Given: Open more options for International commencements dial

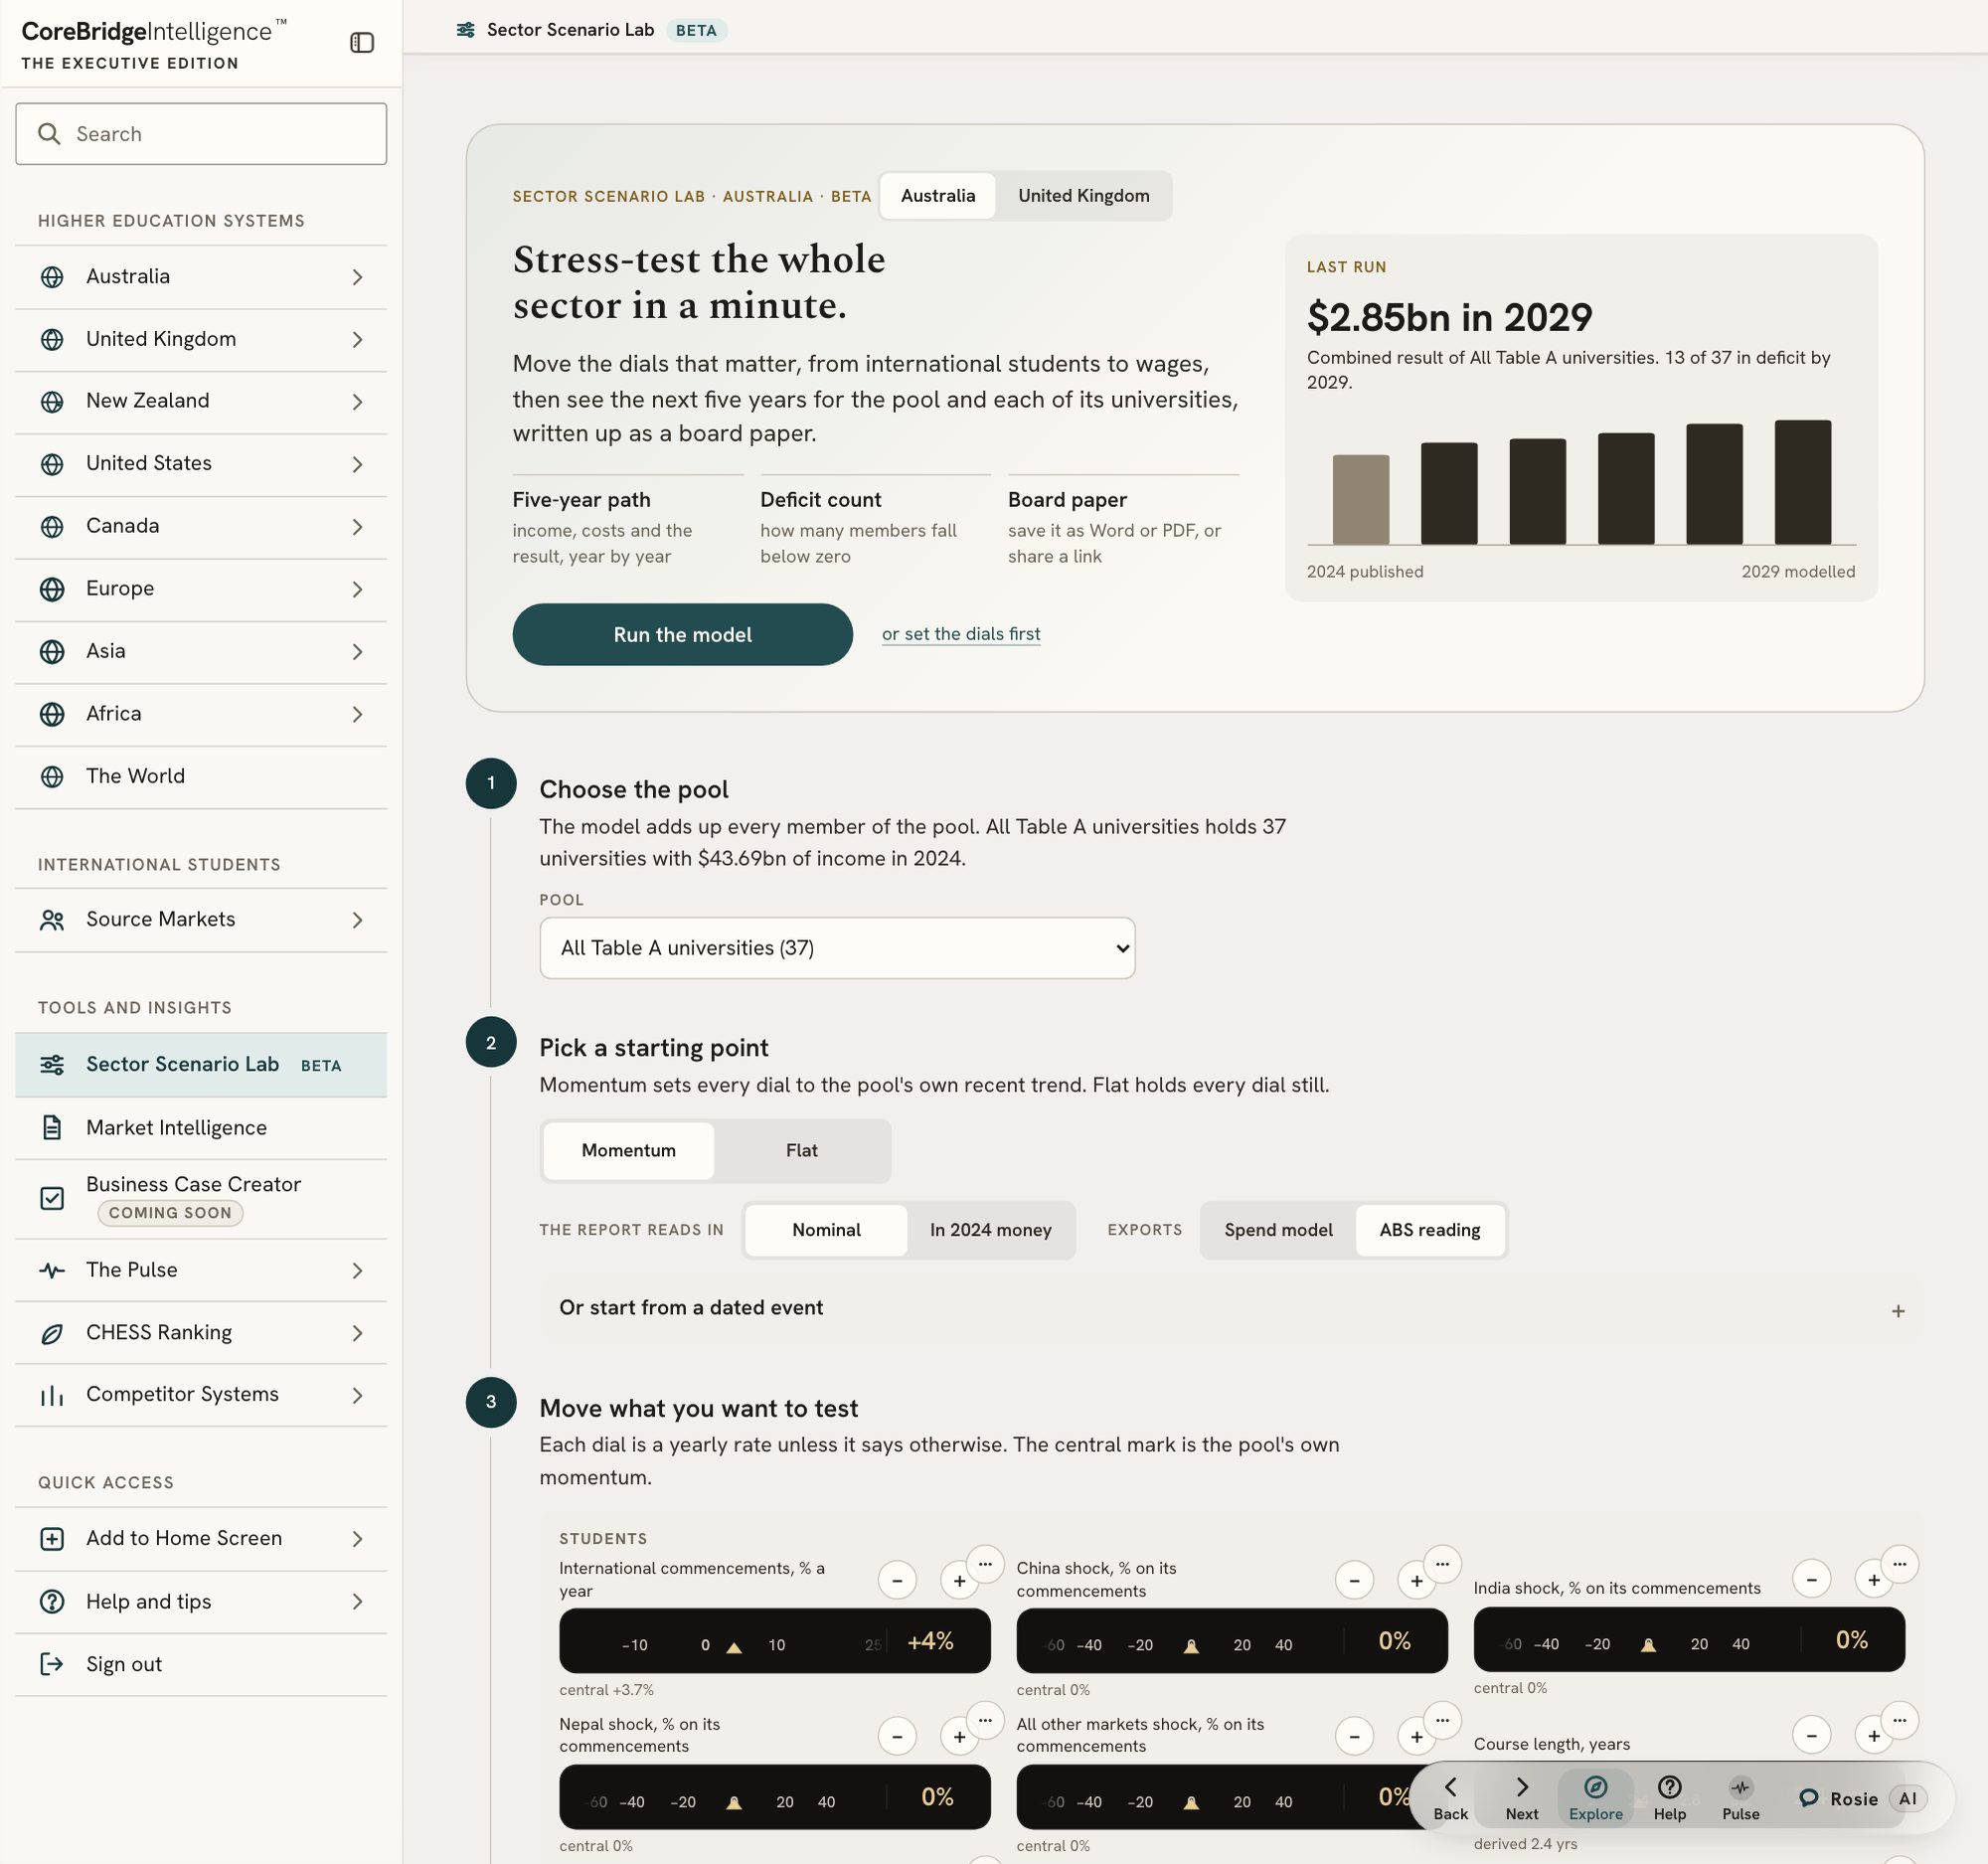Looking at the screenshot, I should pyautogui.click(x=985, y=1564).
